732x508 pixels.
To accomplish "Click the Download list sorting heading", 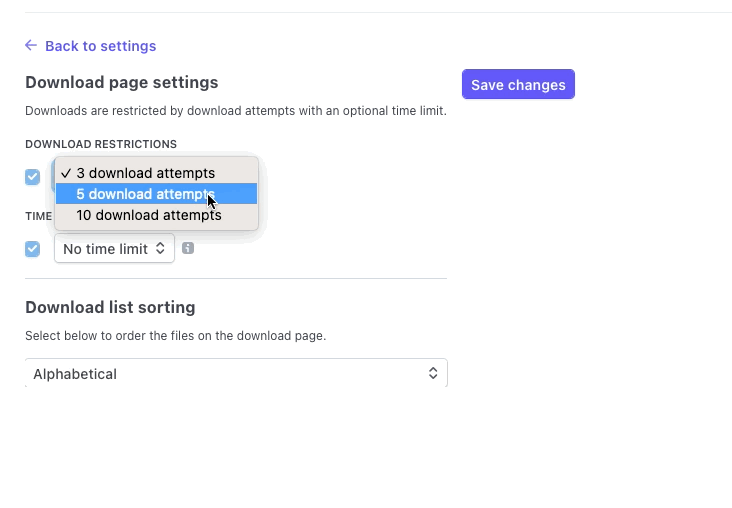I will (x=110, y=307).
